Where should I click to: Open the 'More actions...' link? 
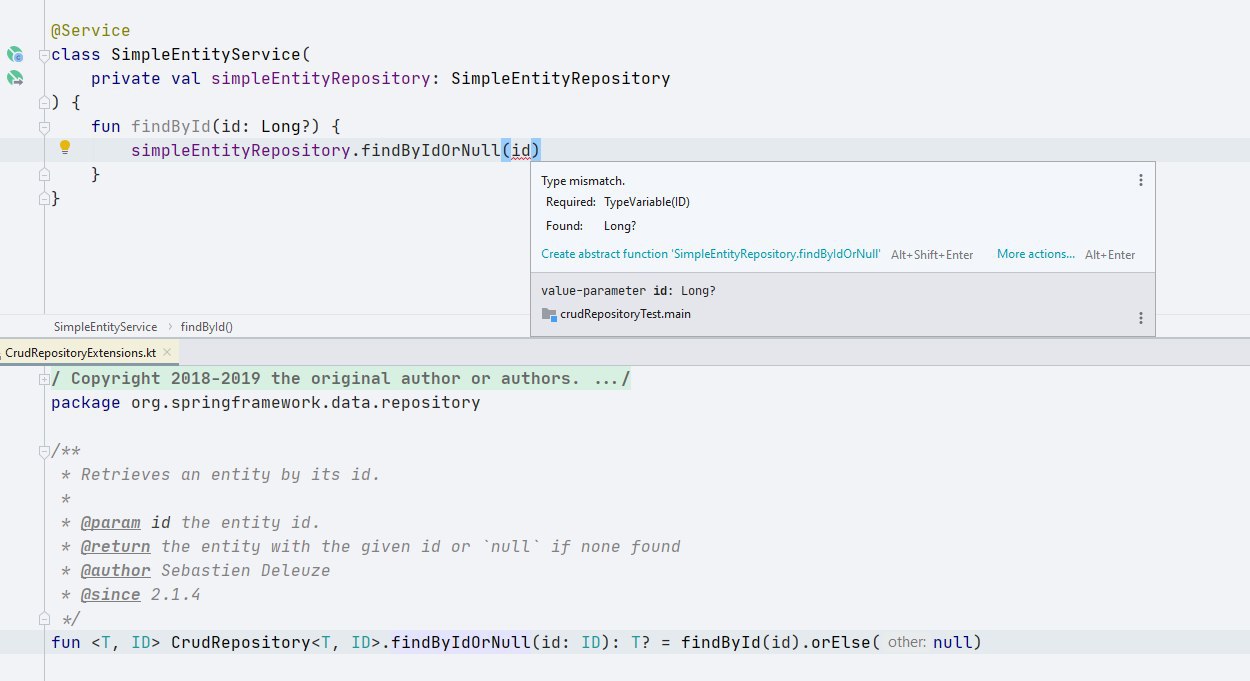(x=1036, y=254)
